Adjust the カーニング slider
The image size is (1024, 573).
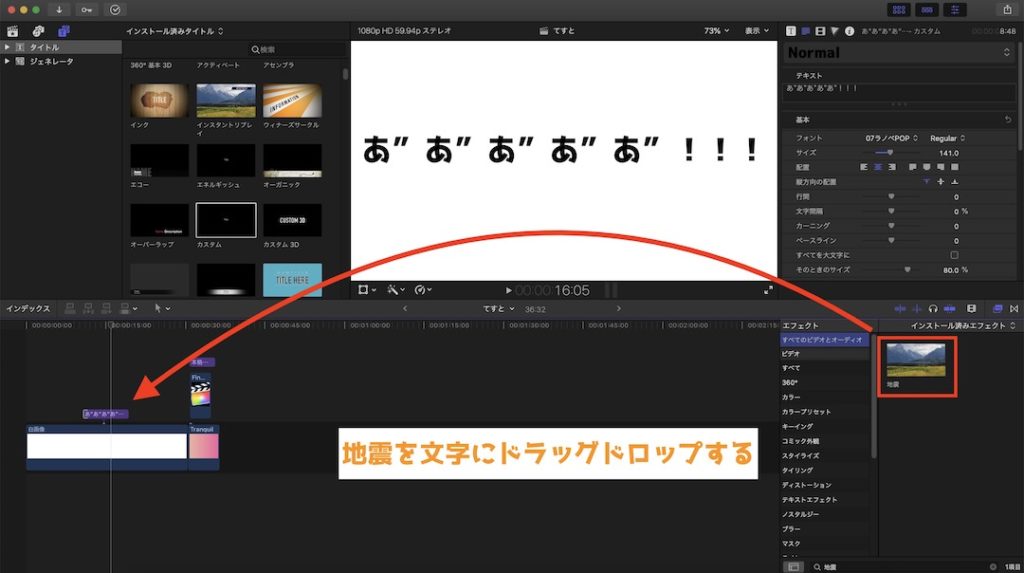tap(891, 225)
